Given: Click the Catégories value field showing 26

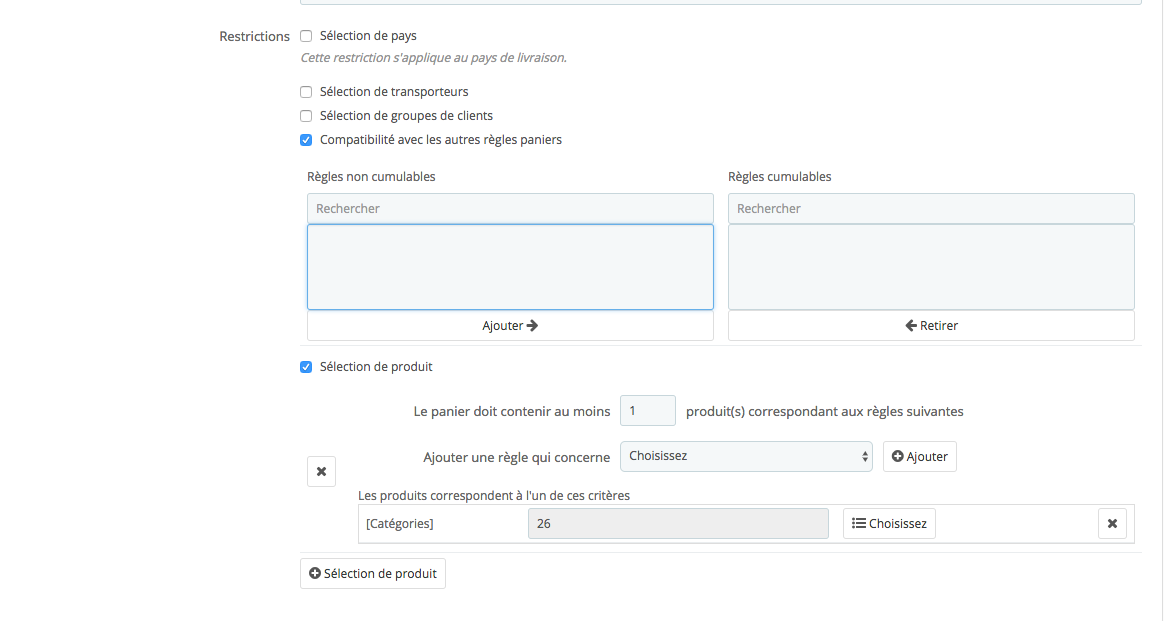Looking at the screenshot, I should pyautogui.click(x=678, y=524).
